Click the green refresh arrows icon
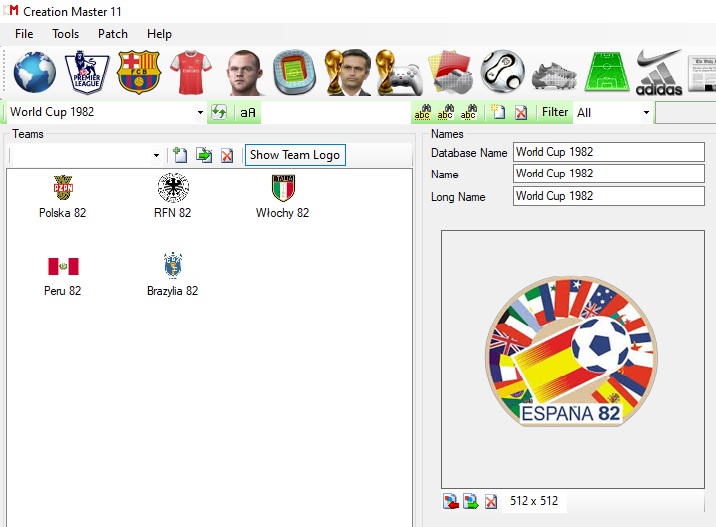 219,112
